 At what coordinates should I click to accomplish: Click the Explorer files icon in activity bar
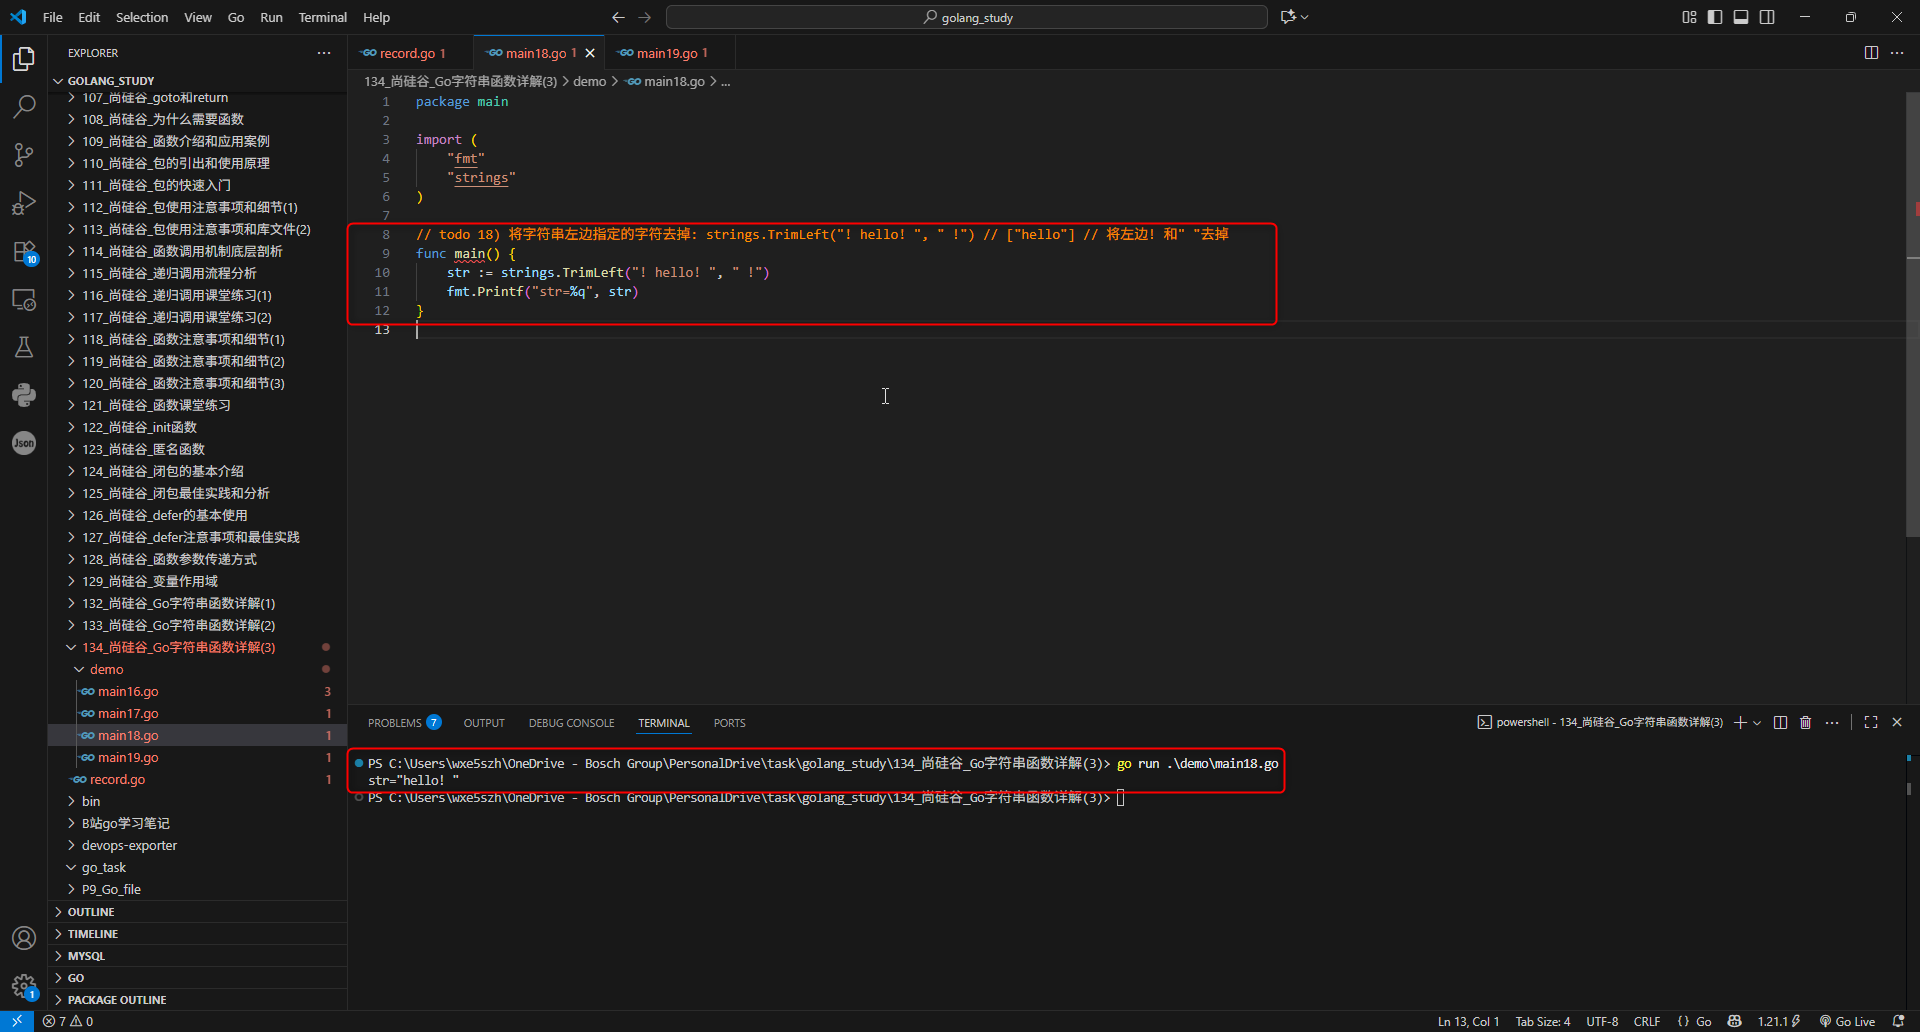(24, 59)
